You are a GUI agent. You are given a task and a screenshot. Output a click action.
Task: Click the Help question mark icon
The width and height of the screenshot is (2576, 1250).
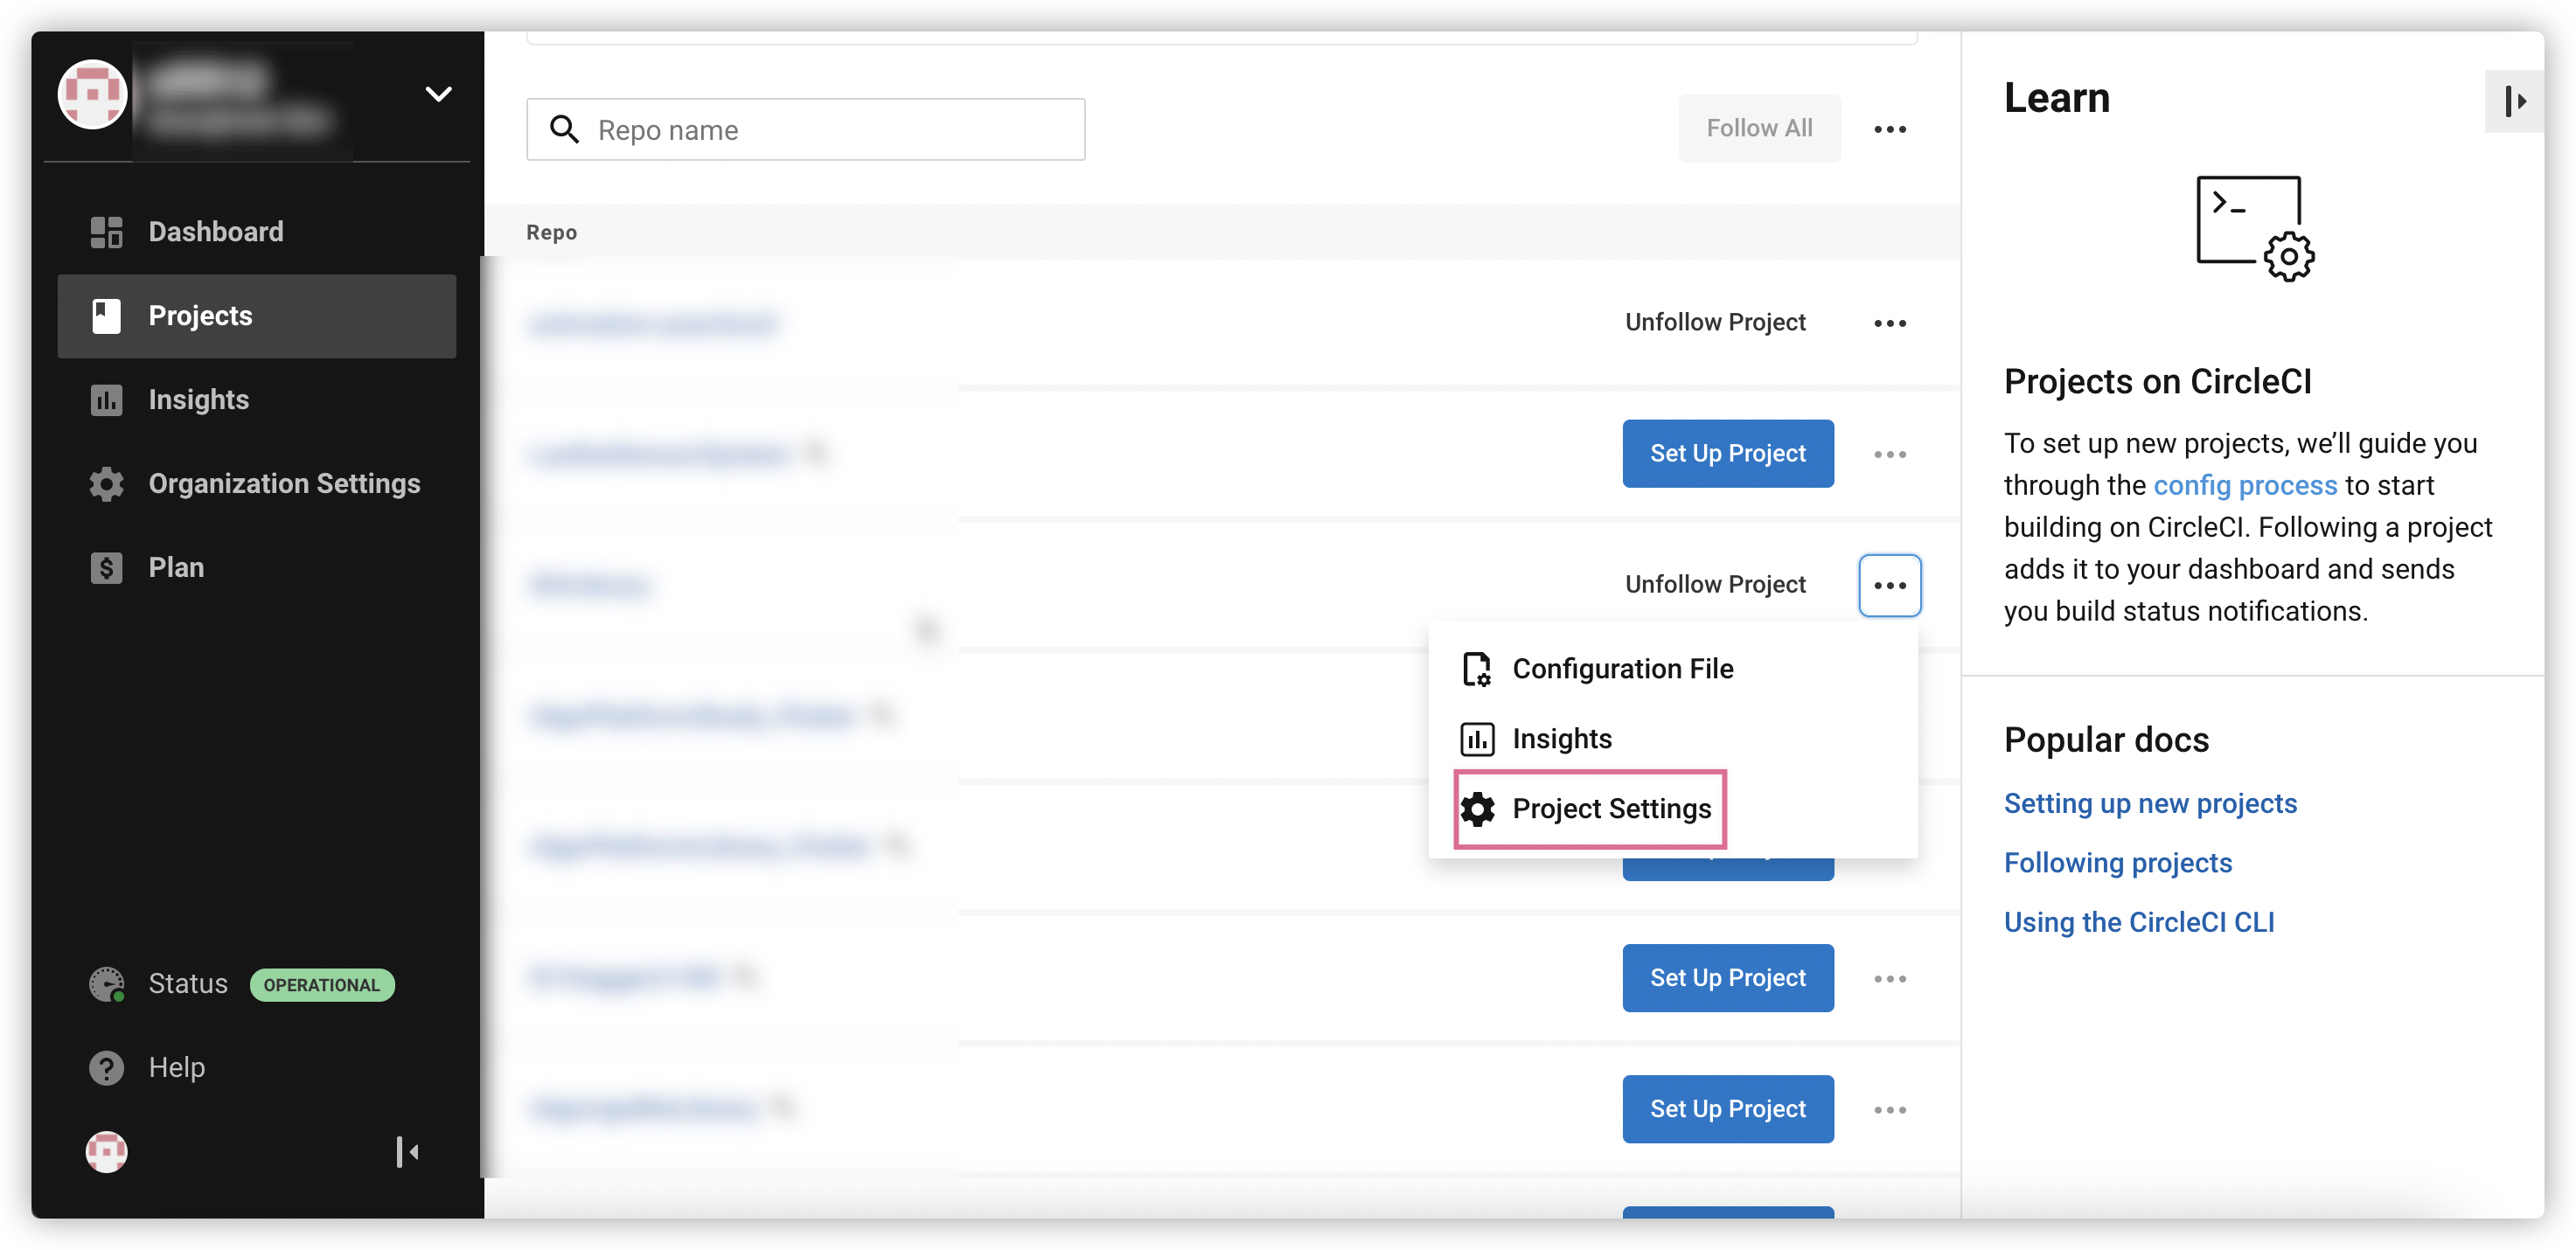tap(106, 1068)
